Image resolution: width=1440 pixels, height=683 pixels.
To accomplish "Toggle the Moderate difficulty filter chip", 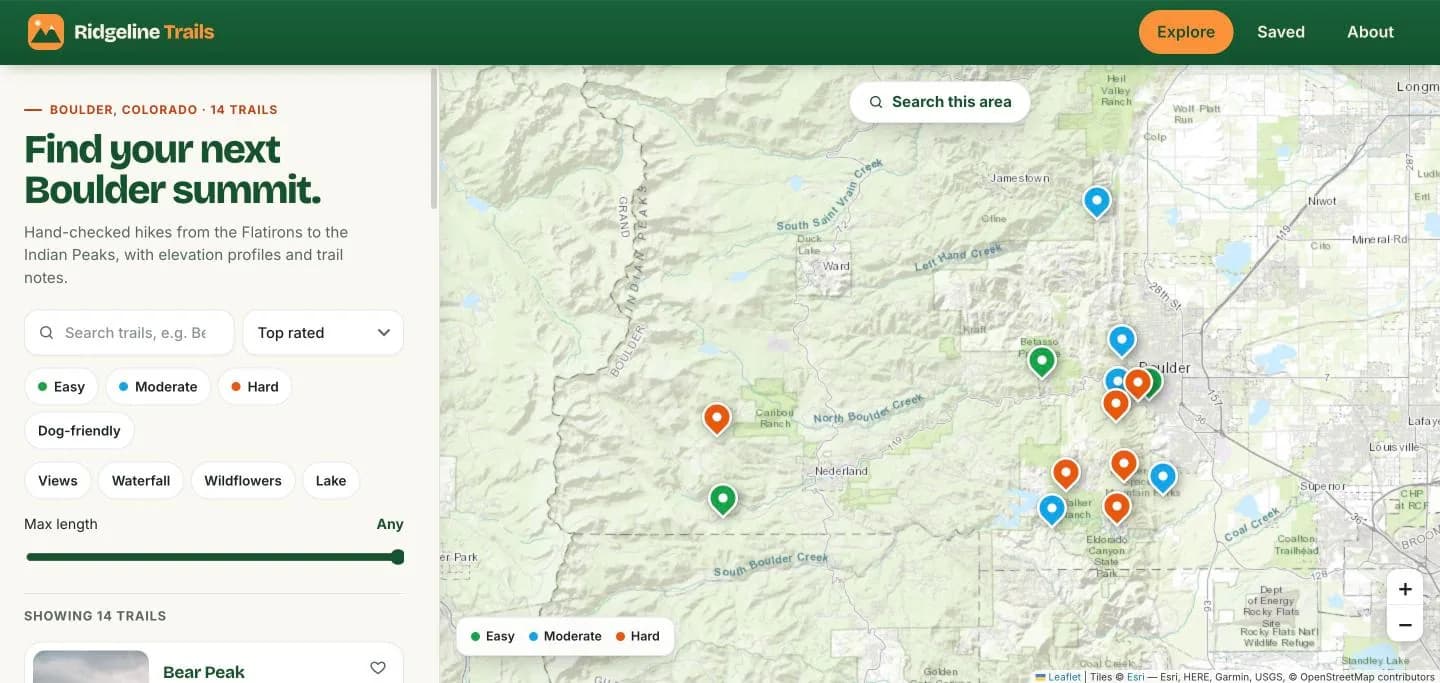I will (158, 387).
